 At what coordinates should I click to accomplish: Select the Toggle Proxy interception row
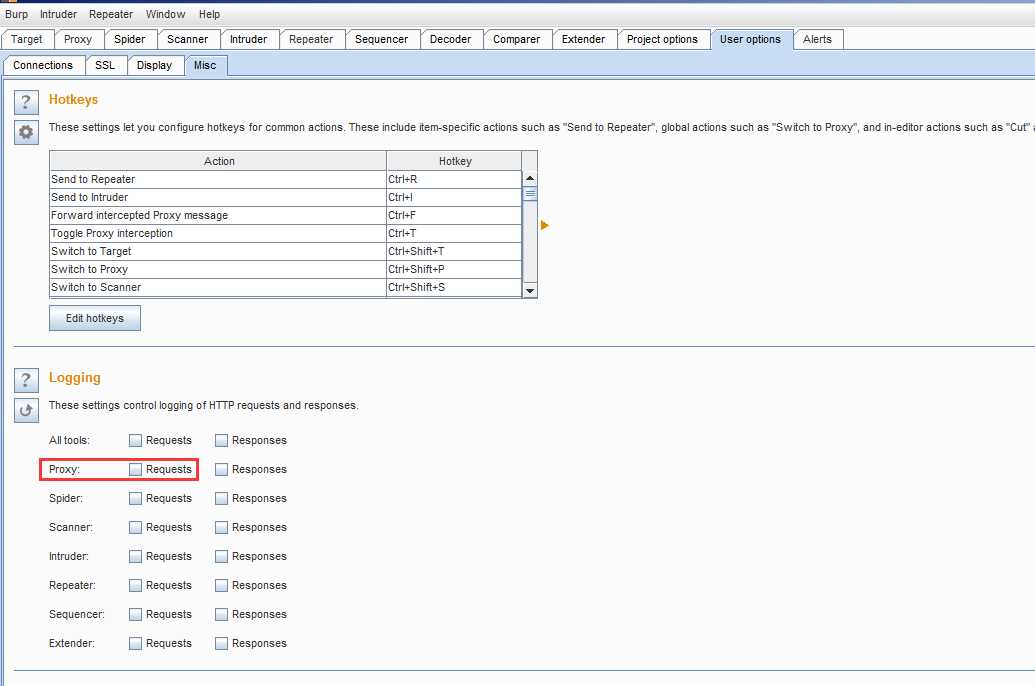pyautogui.click(x=285, y=233)
